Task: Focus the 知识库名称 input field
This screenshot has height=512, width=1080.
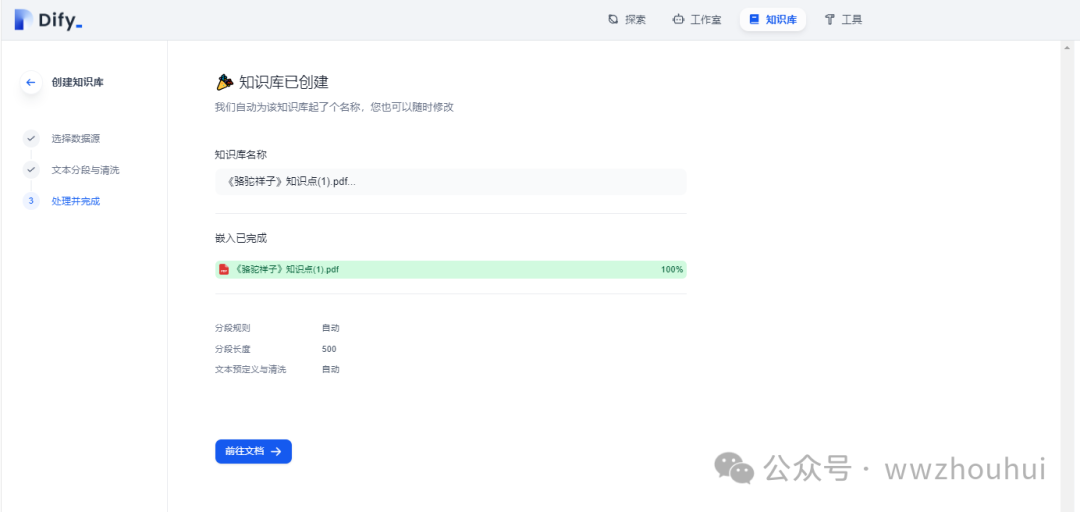Action: click(x=450, y=182)
